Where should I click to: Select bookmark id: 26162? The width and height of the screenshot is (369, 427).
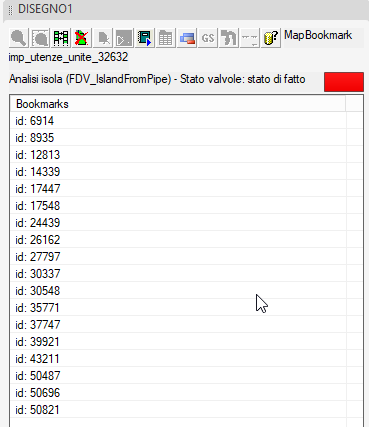[178, 240]
